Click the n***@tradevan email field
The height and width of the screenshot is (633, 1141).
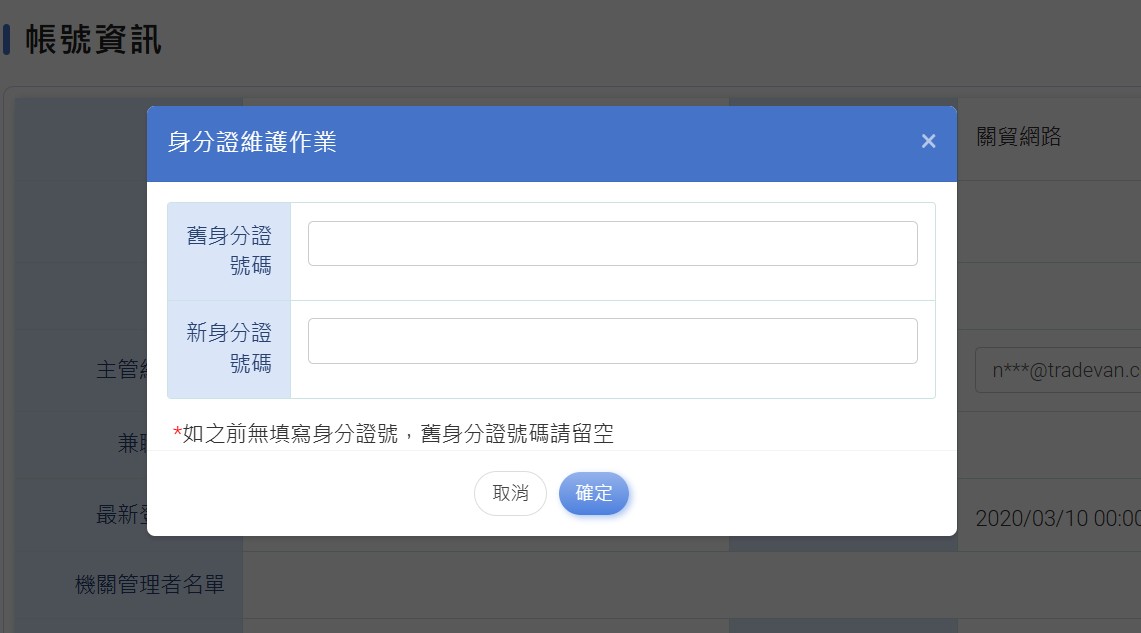click(x=1058, y=370)
